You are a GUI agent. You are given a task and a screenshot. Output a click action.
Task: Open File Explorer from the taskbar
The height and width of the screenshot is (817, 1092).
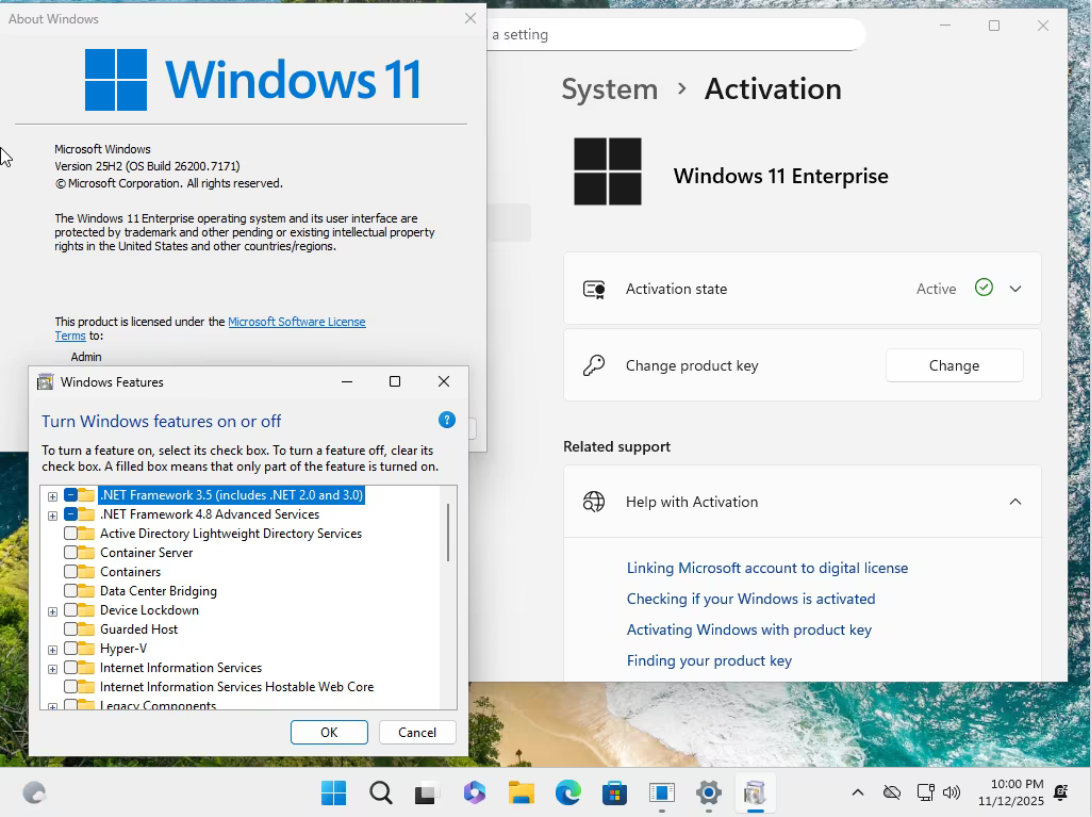point(521,793)
